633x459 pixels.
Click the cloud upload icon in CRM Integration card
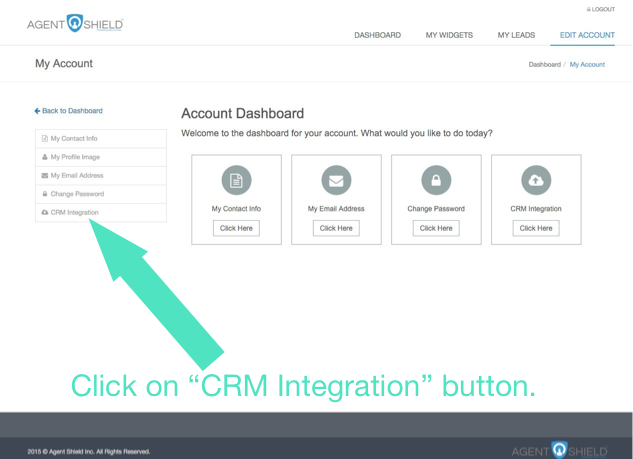pyautogui.click(x=536, y=180)
